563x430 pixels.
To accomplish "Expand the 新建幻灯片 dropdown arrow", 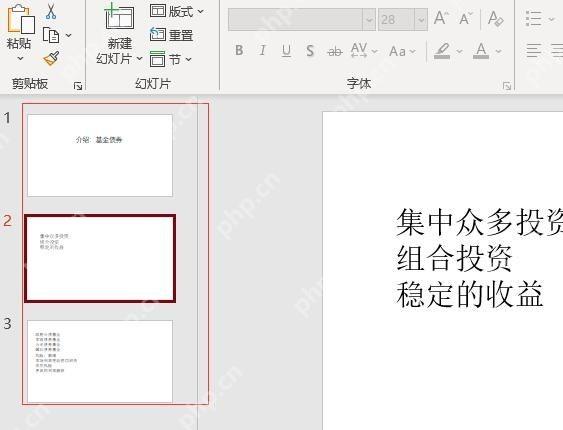I will click(140, 59).
